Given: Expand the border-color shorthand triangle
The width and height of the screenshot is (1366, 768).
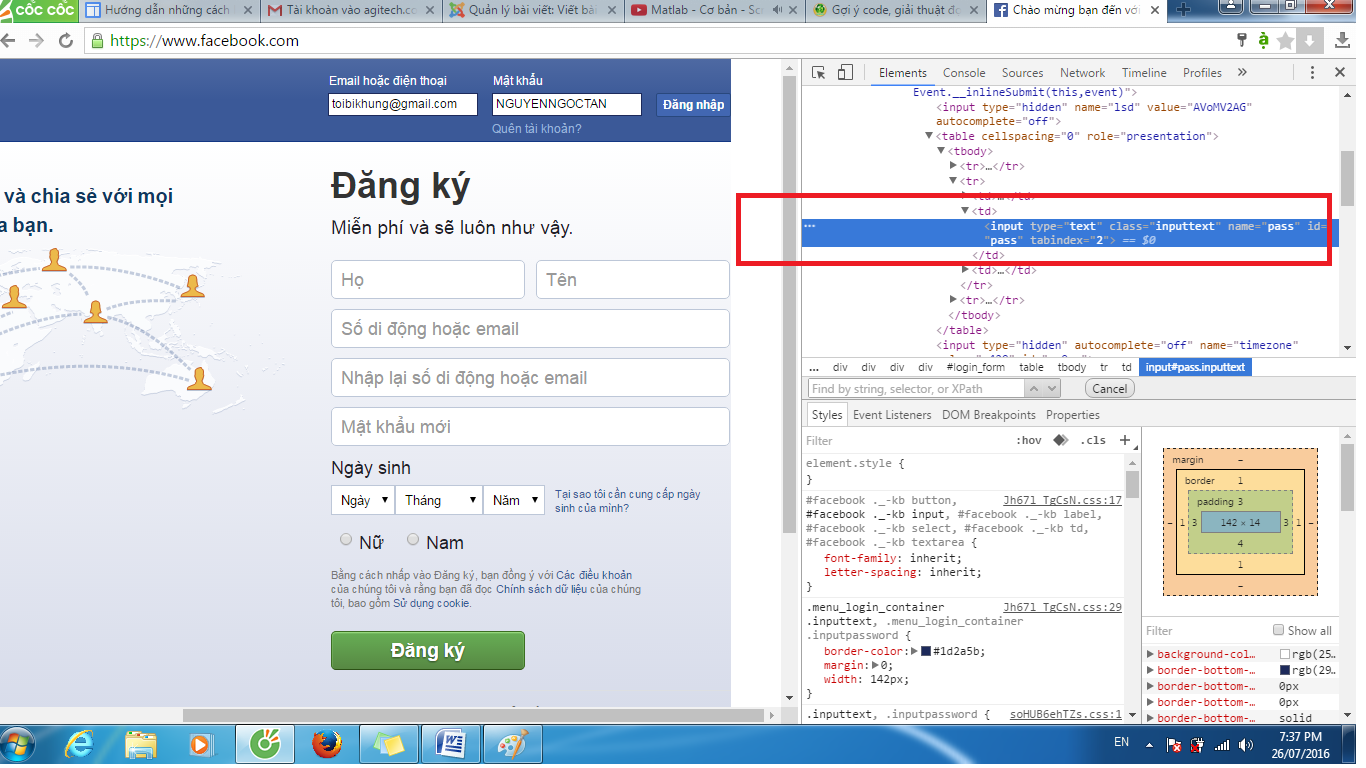Looking at the screenshot, I should [x=913, y=651].
